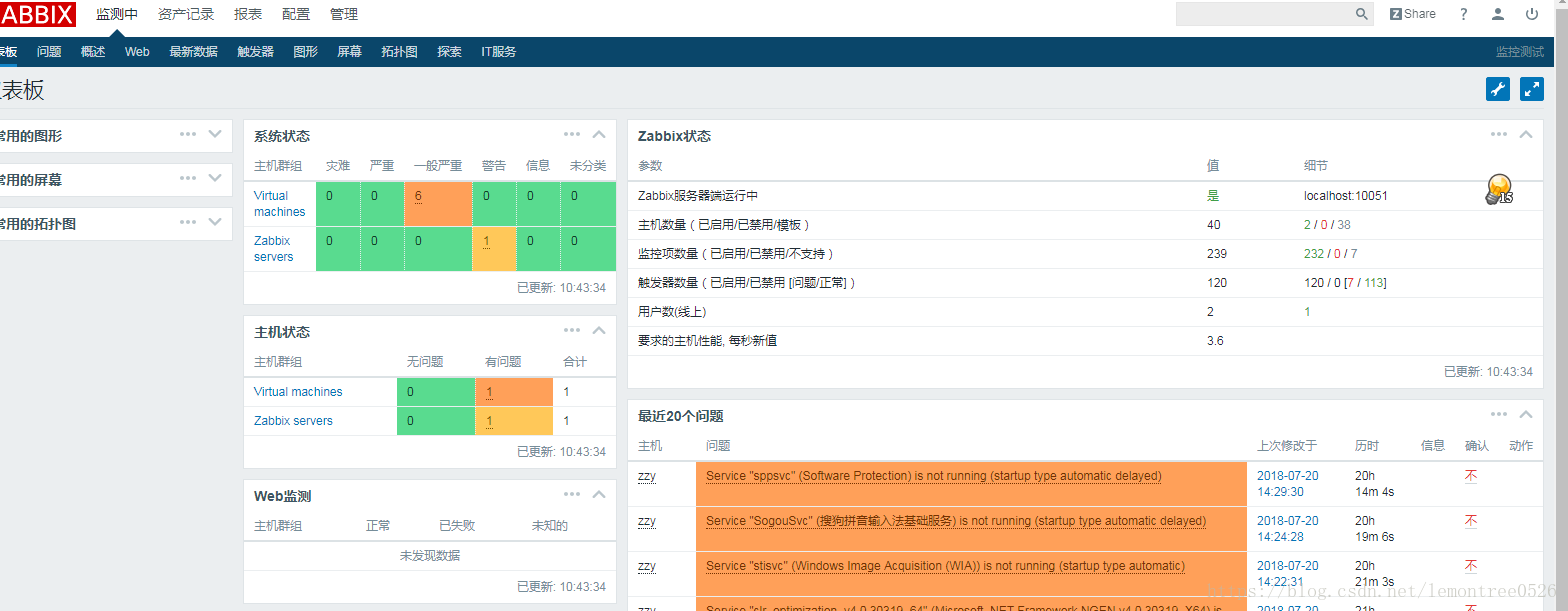
Task: Click the sppsvc service problem link
Action: (x=934, y=476)
